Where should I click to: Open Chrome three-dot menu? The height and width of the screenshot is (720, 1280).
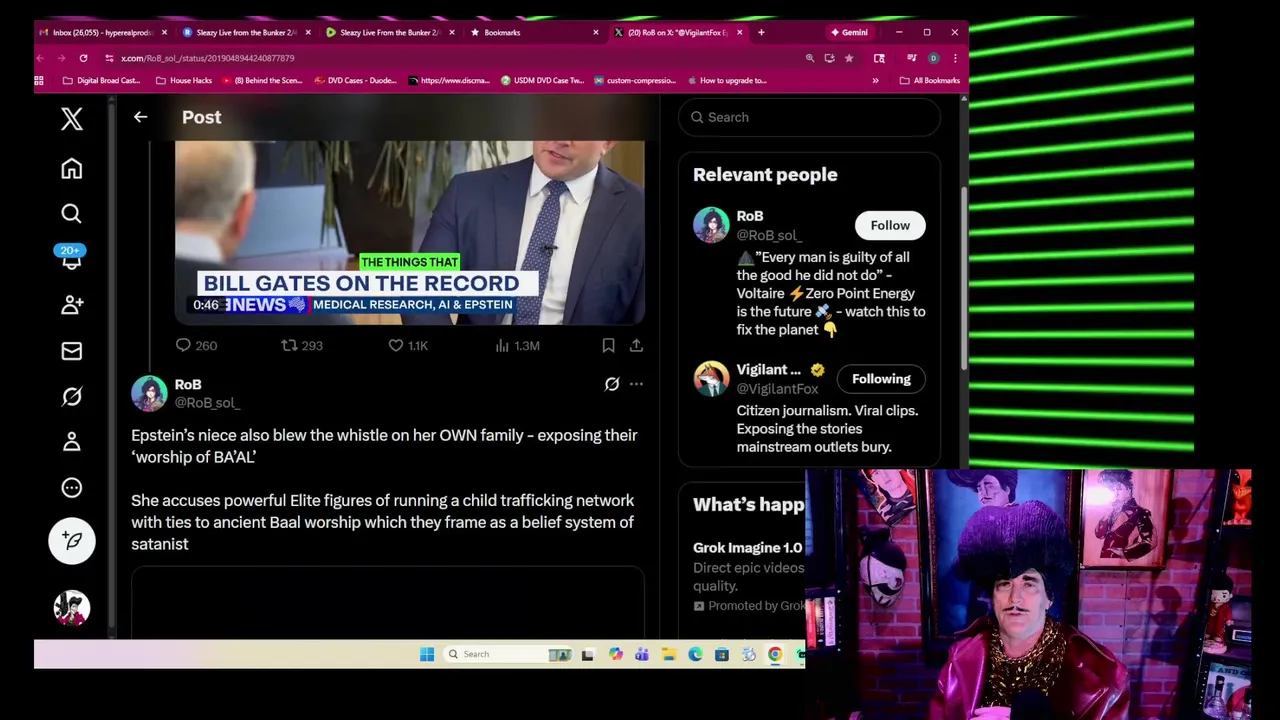click(955, 58)
